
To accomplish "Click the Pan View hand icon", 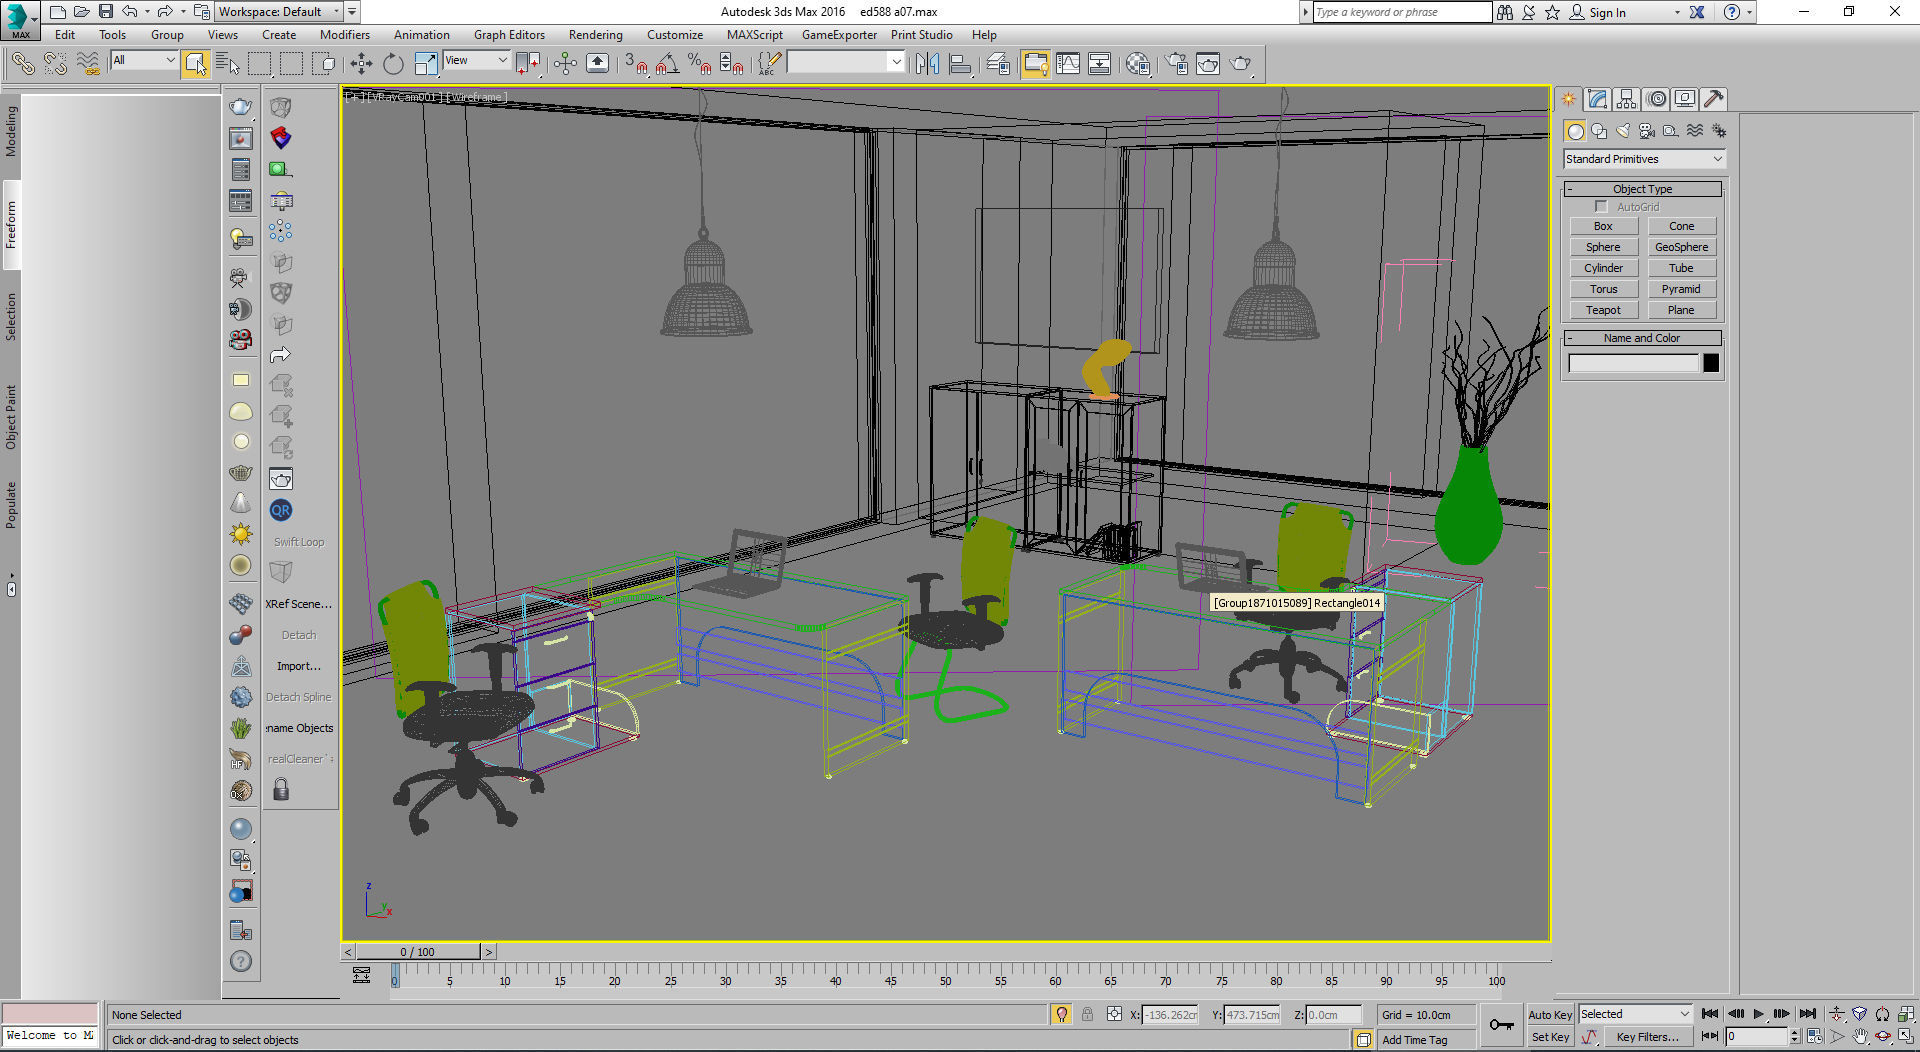I will 1859,1037.
